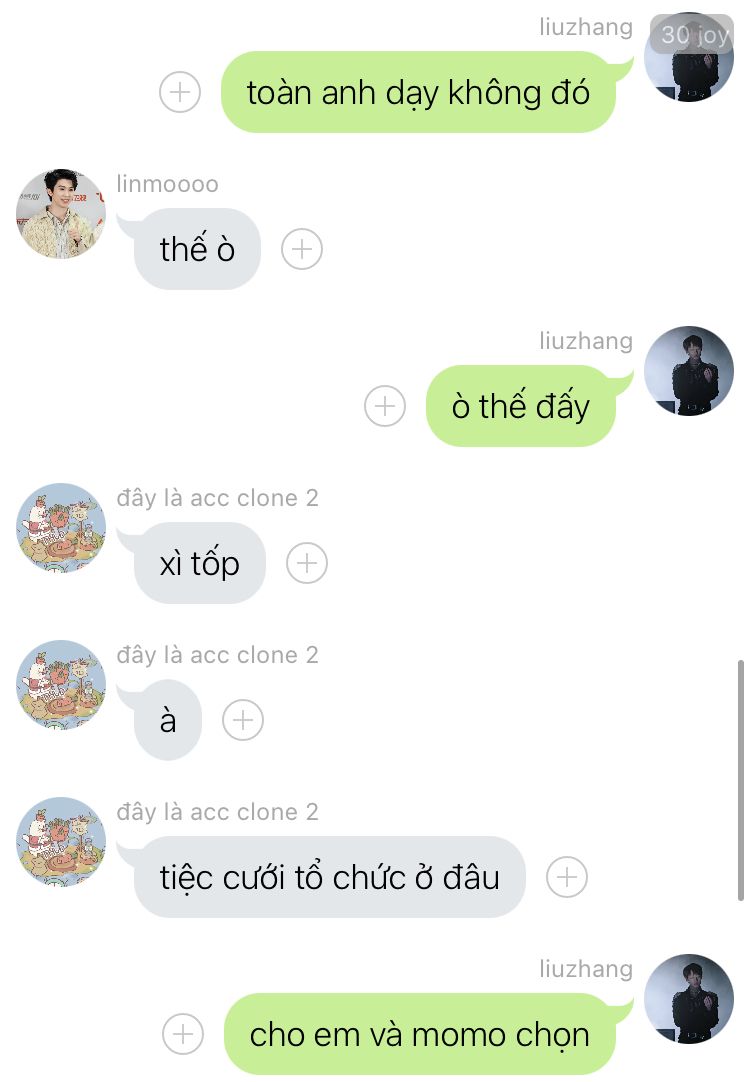
Task: Tap plus icon next to "tiệc cưới tổ chức ở đâu"
Action: tap(567, 877)
